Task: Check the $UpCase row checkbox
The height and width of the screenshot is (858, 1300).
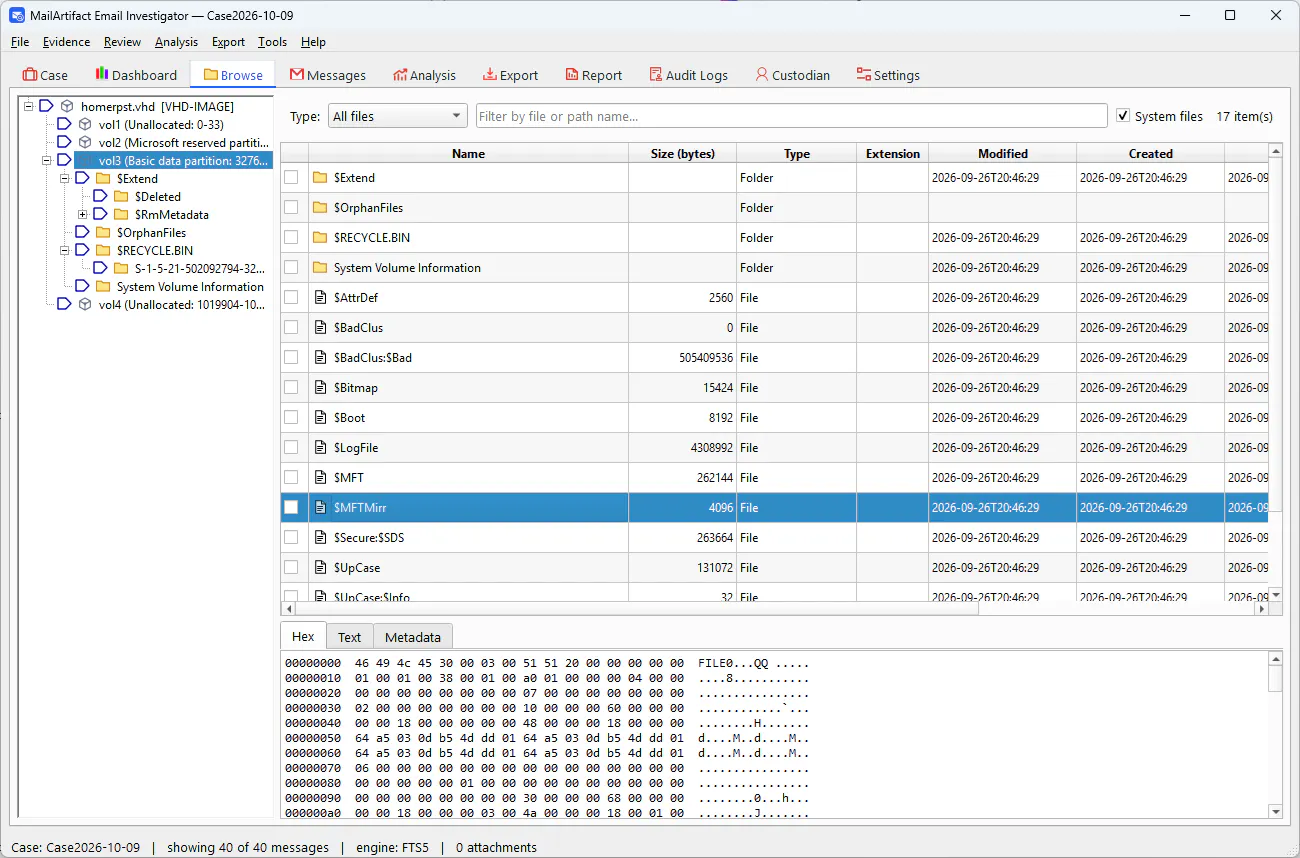Action: [291, 568]
